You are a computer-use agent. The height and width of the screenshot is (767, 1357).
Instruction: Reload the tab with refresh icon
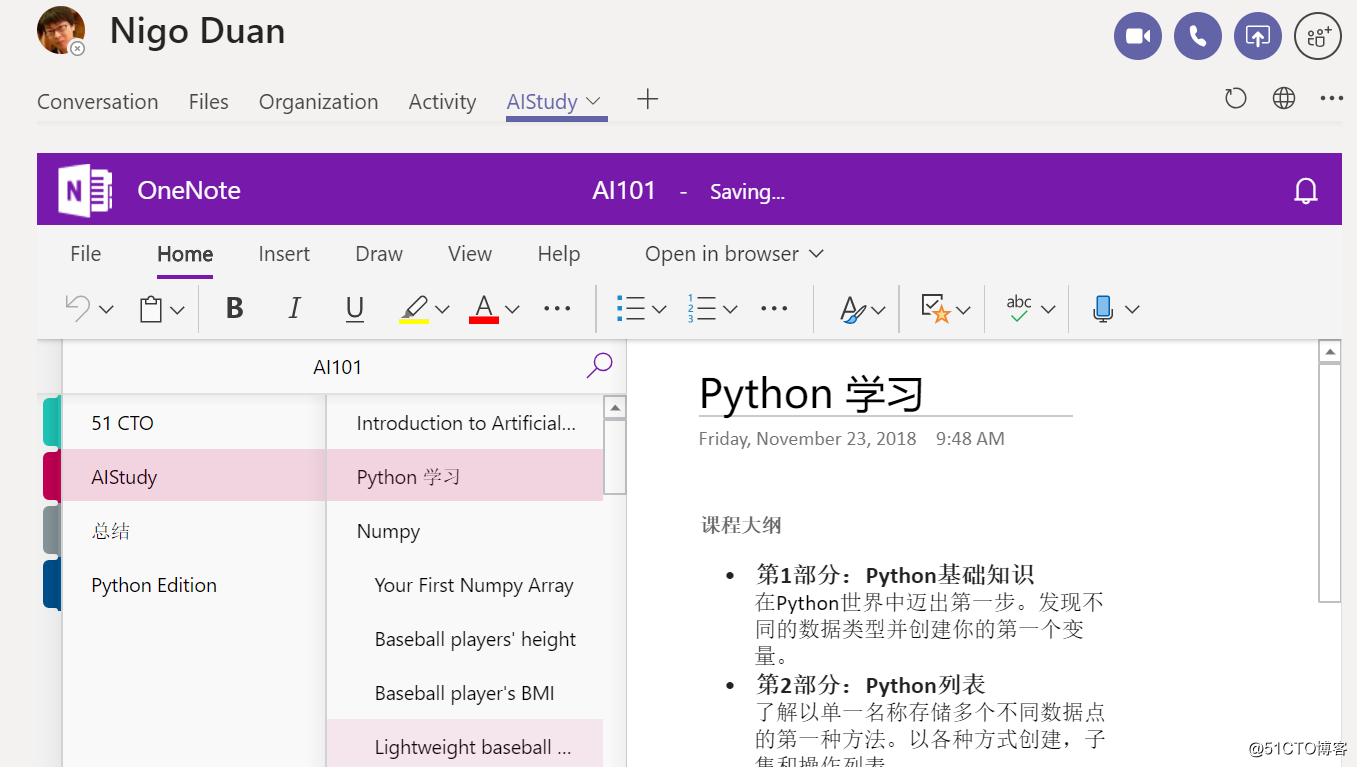click(x=1236, y=98)
